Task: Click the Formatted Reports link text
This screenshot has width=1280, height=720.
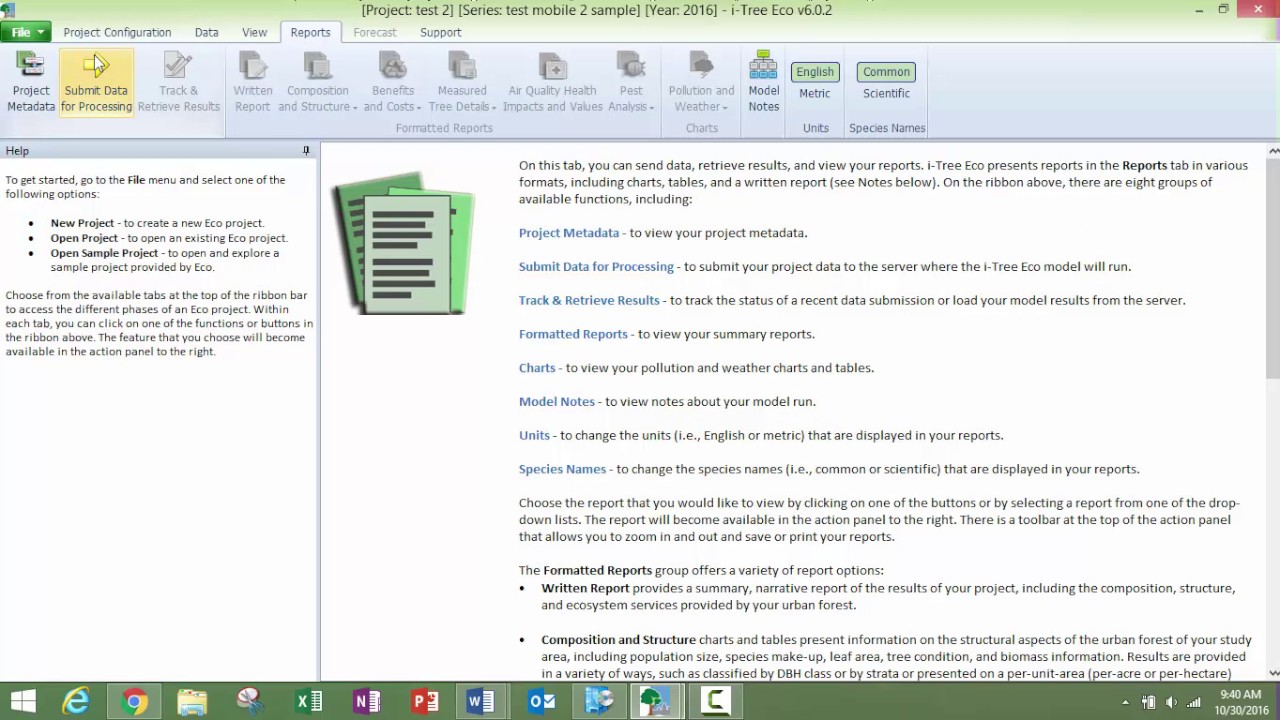Action: (573, 334)
